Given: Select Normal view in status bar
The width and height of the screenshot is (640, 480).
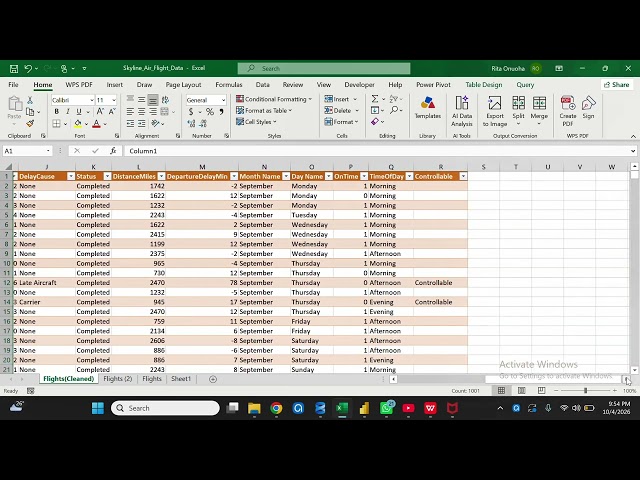Looking at the screenshot, I should 501,391.
